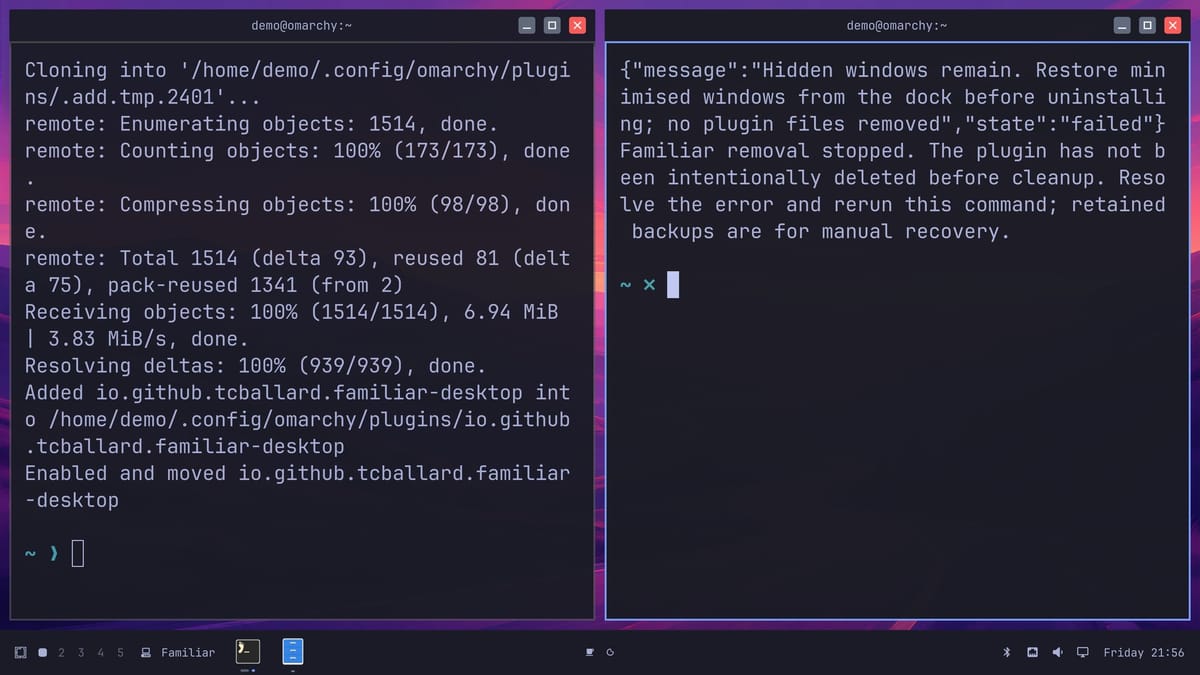This screenshot has width=1200, height=675.
Task: Click the computer icon beside Familiar label
Action: coord(146,652)
